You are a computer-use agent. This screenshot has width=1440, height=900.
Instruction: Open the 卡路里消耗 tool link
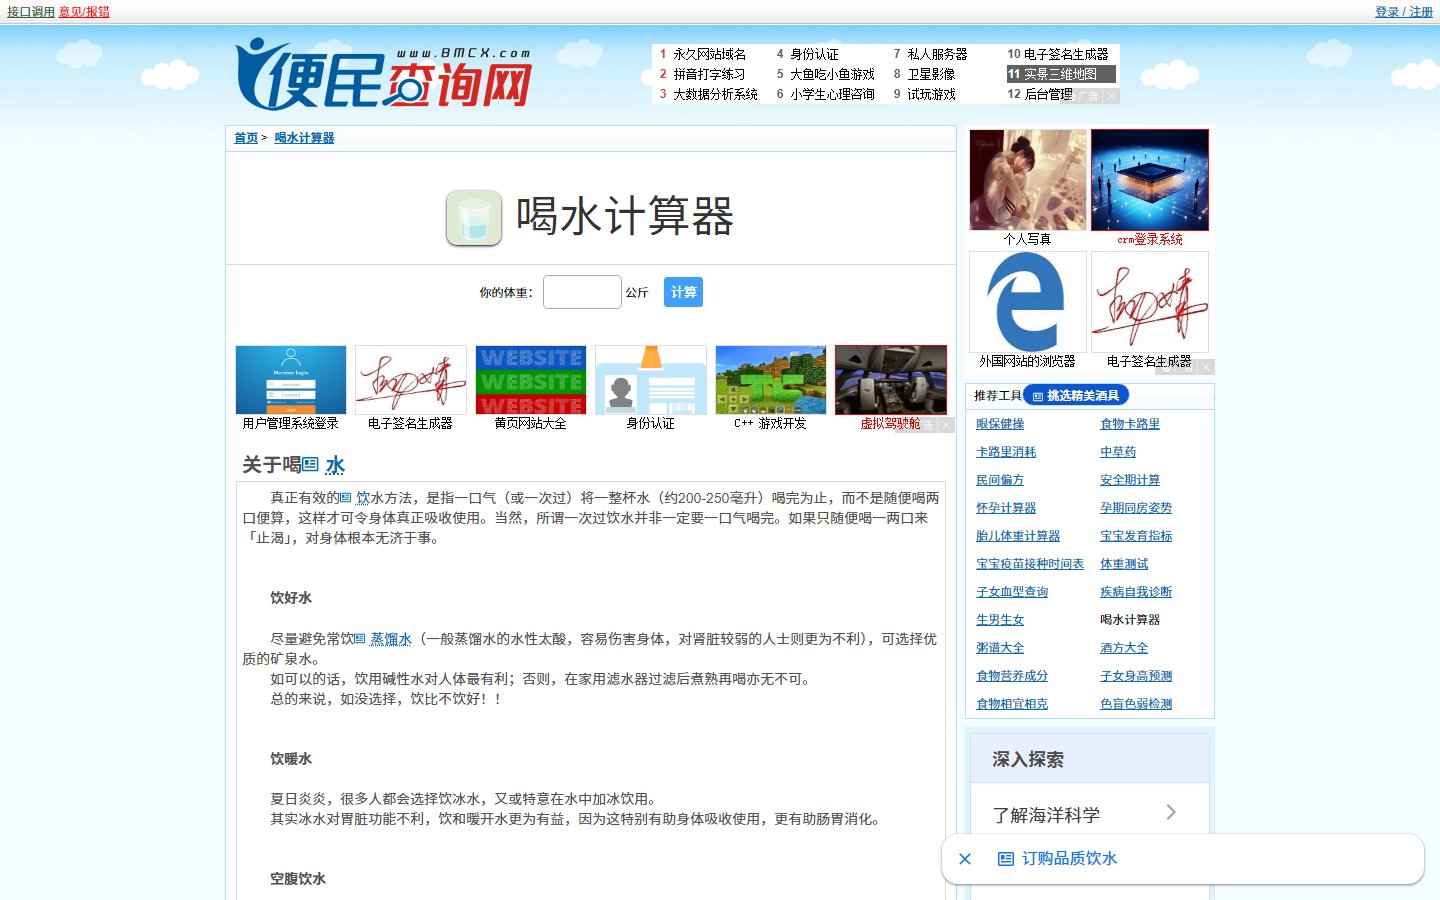pyautogui.click(x=1006, y=452)
